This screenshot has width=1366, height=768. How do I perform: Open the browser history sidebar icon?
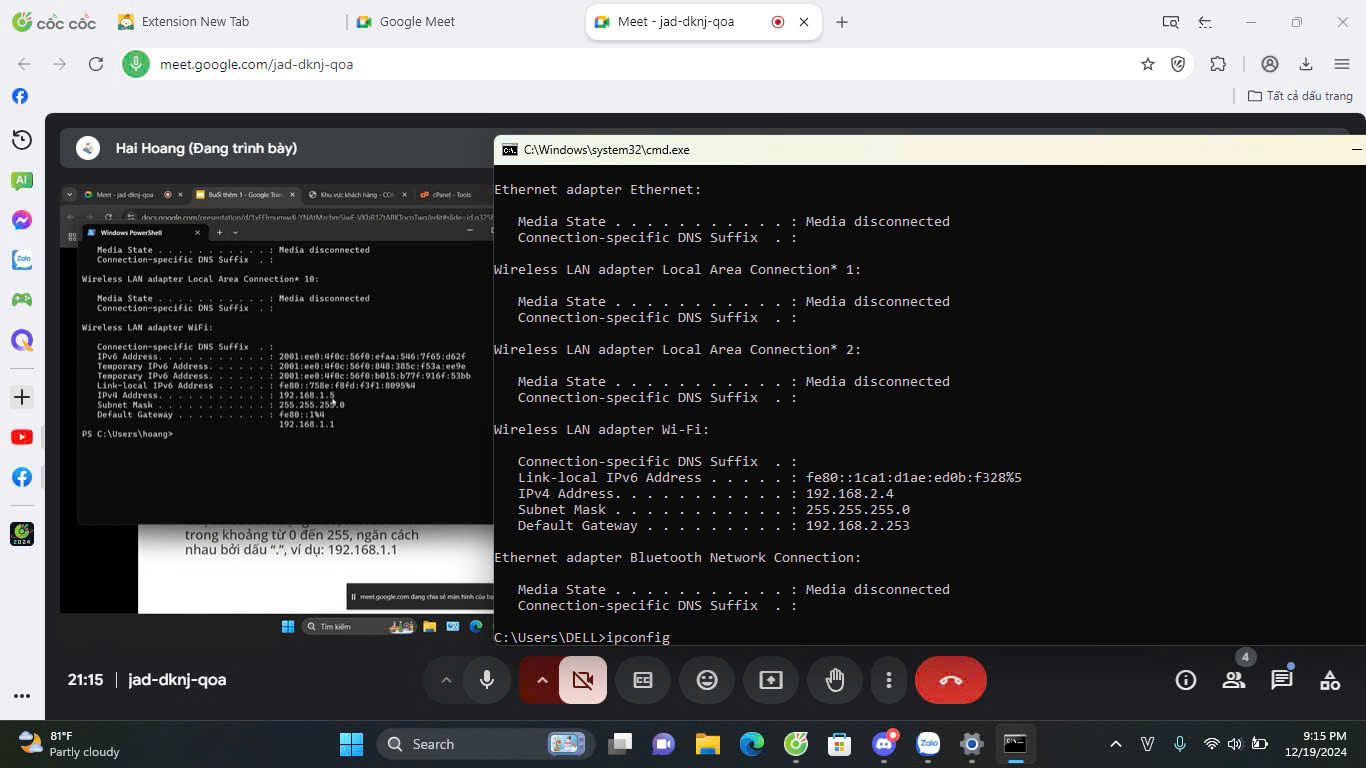(x=21, y=140)
